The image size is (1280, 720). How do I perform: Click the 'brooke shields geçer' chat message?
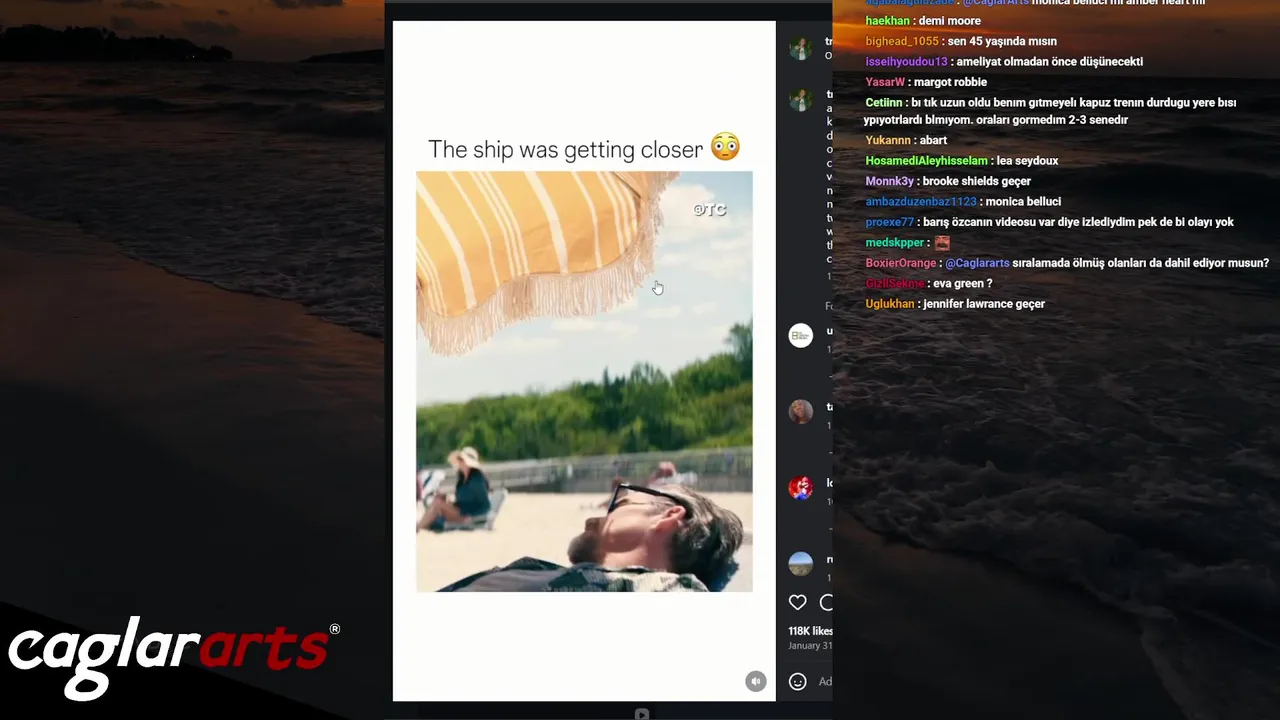coord(976,181)
